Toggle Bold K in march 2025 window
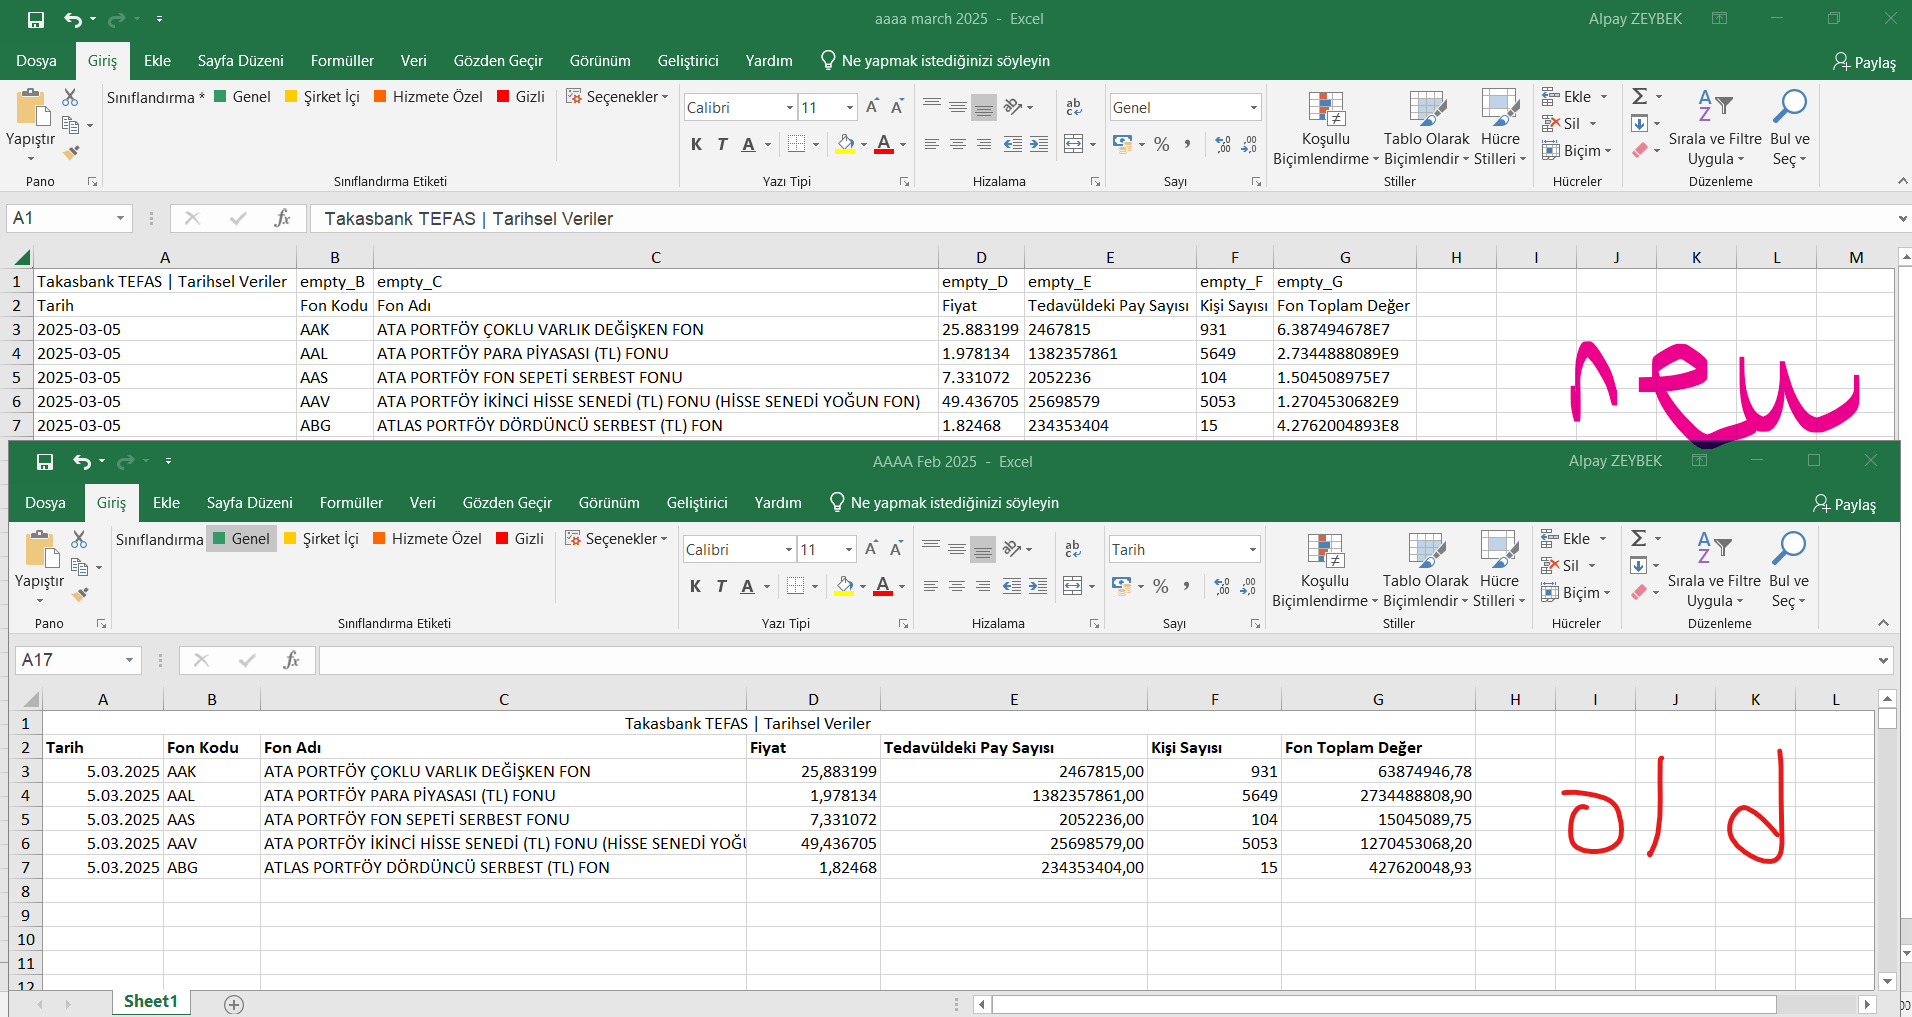 696,145
